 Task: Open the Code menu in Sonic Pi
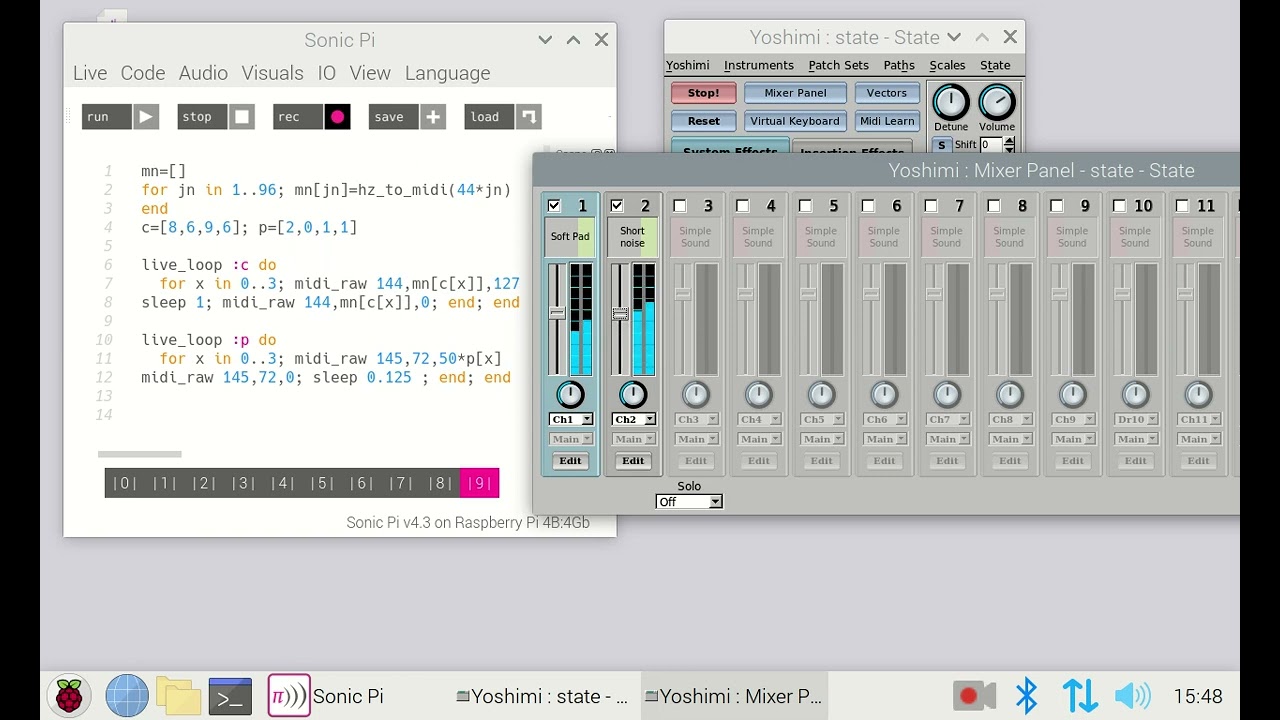coord(143,73)
